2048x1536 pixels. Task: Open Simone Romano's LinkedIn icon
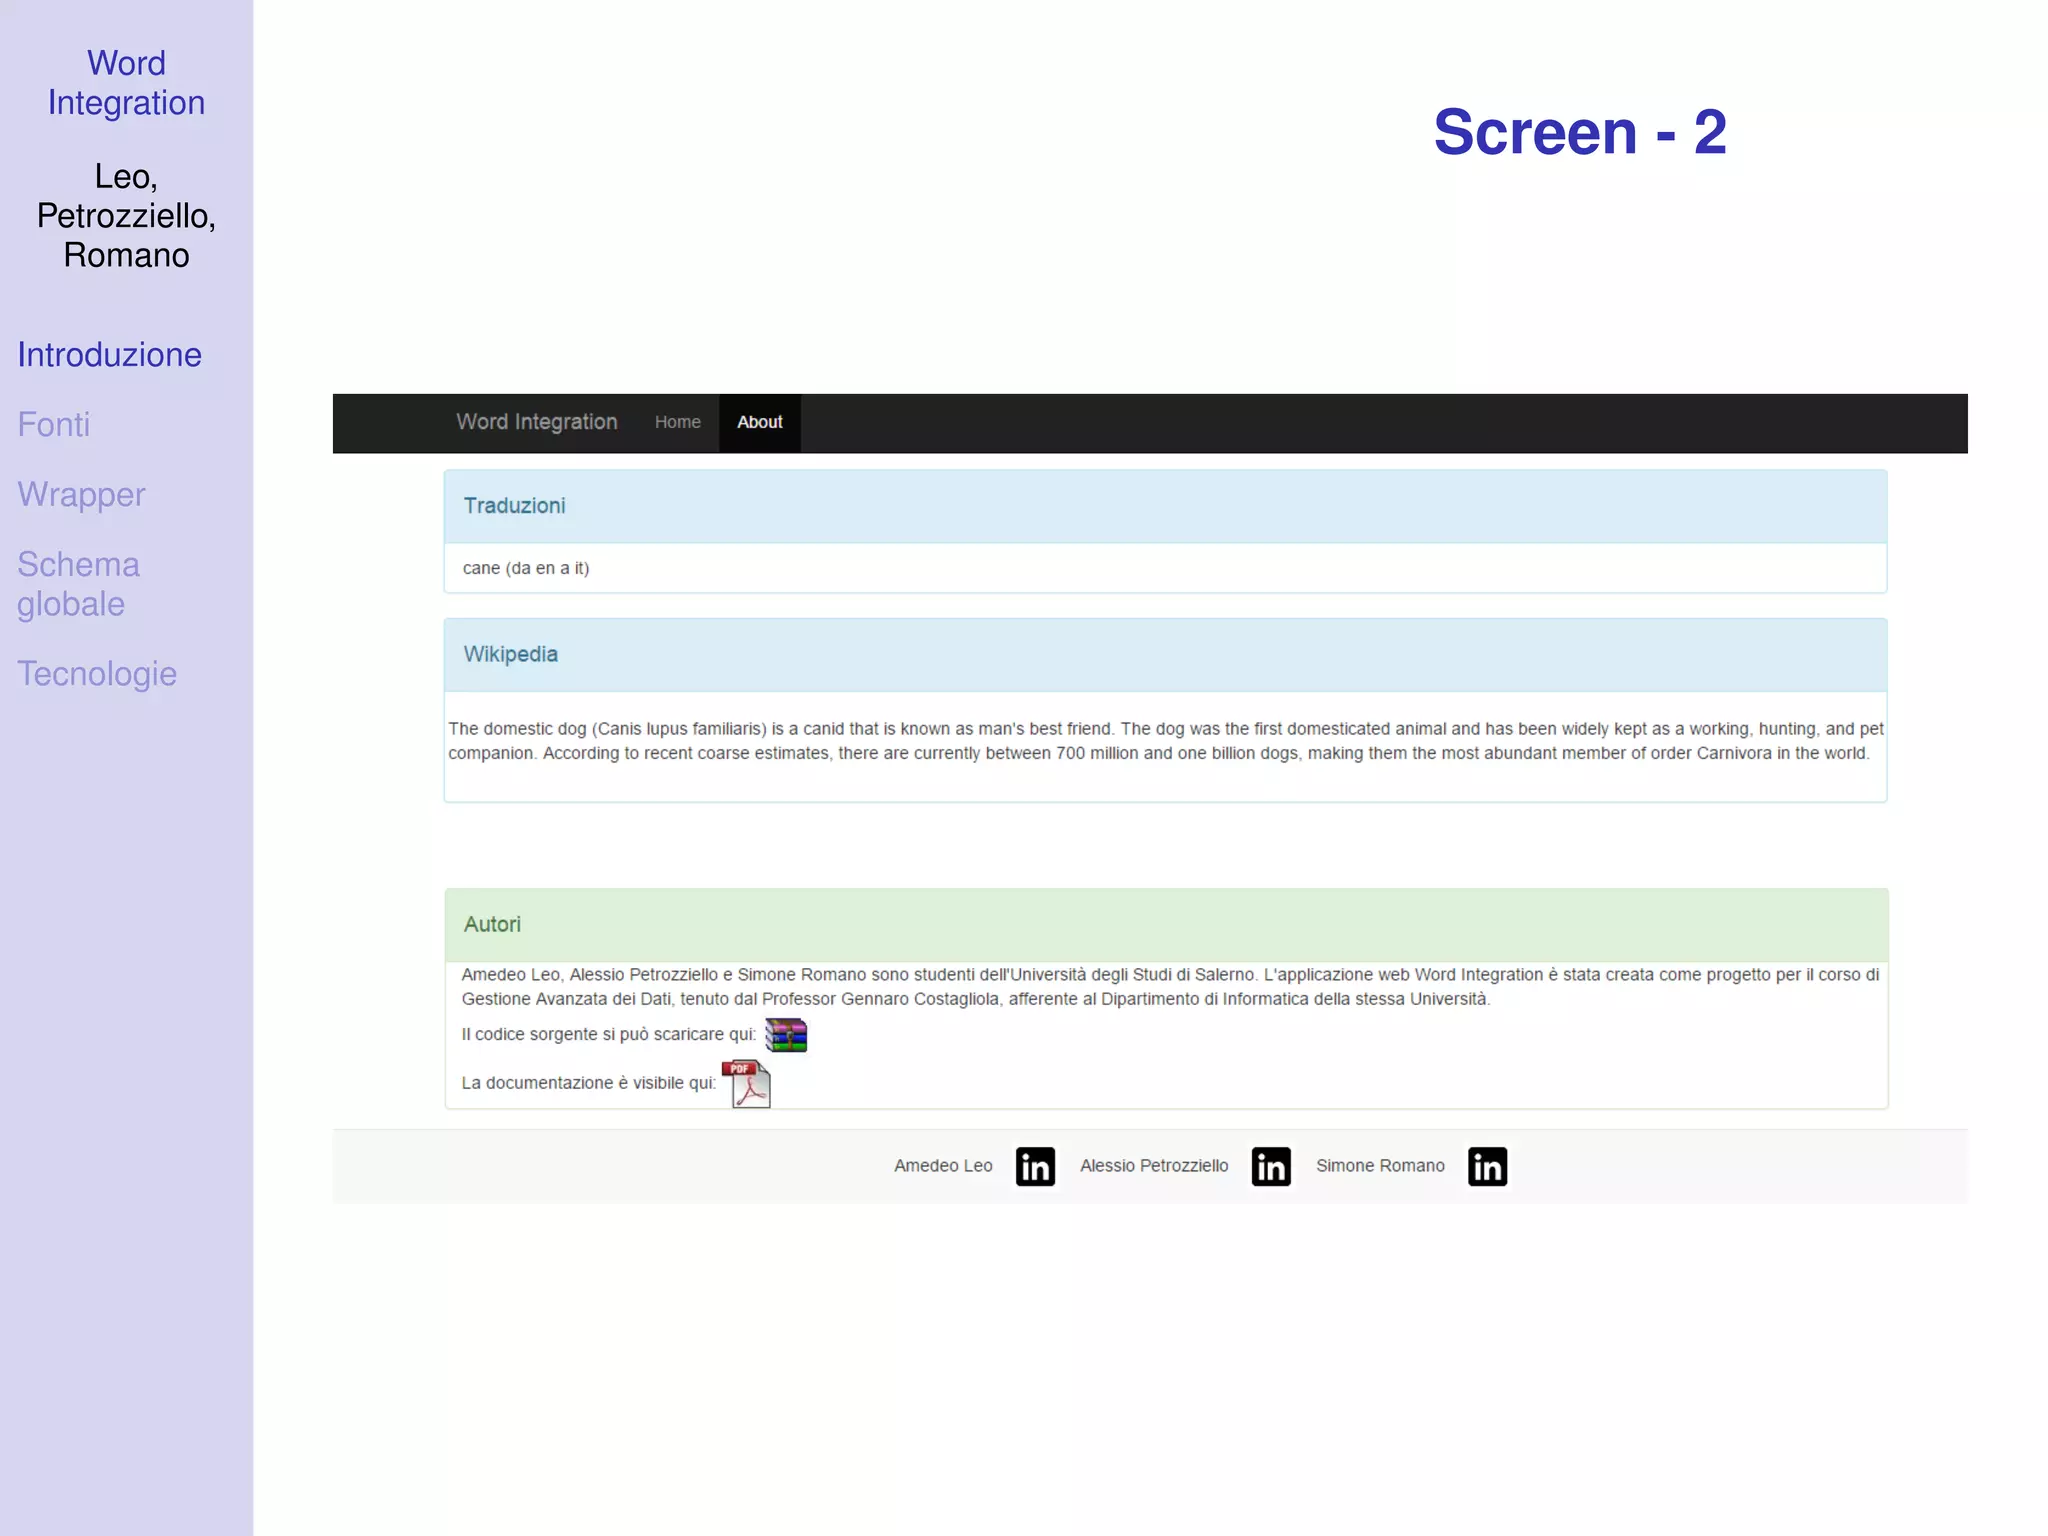tap(1487, 1166)
